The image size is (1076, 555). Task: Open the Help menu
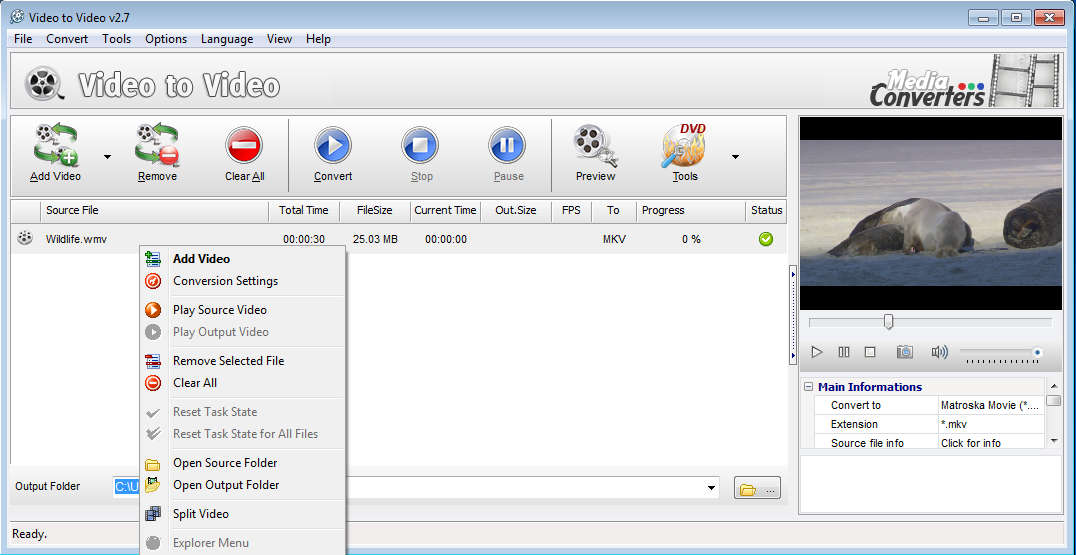[x=318, y=39]
